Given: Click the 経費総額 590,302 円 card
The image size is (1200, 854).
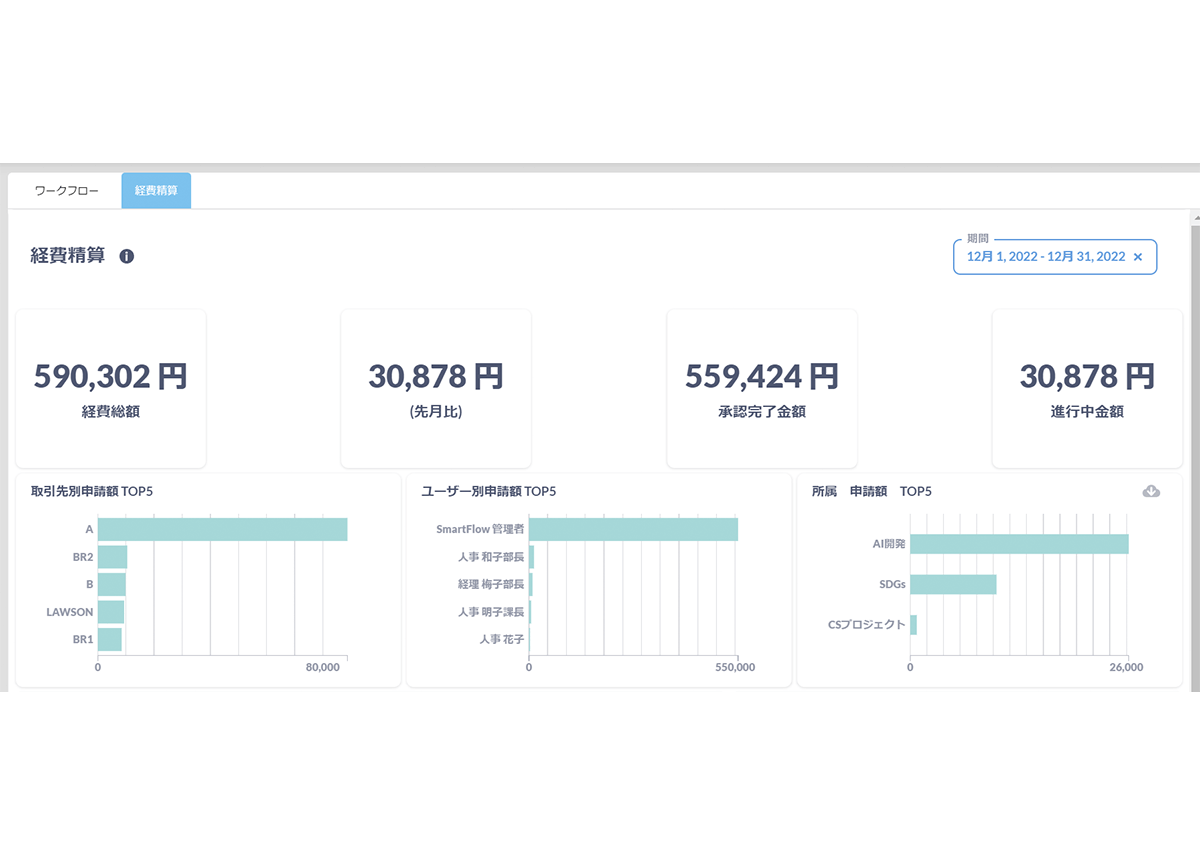Looking at the screenshot, I should 111,388.
